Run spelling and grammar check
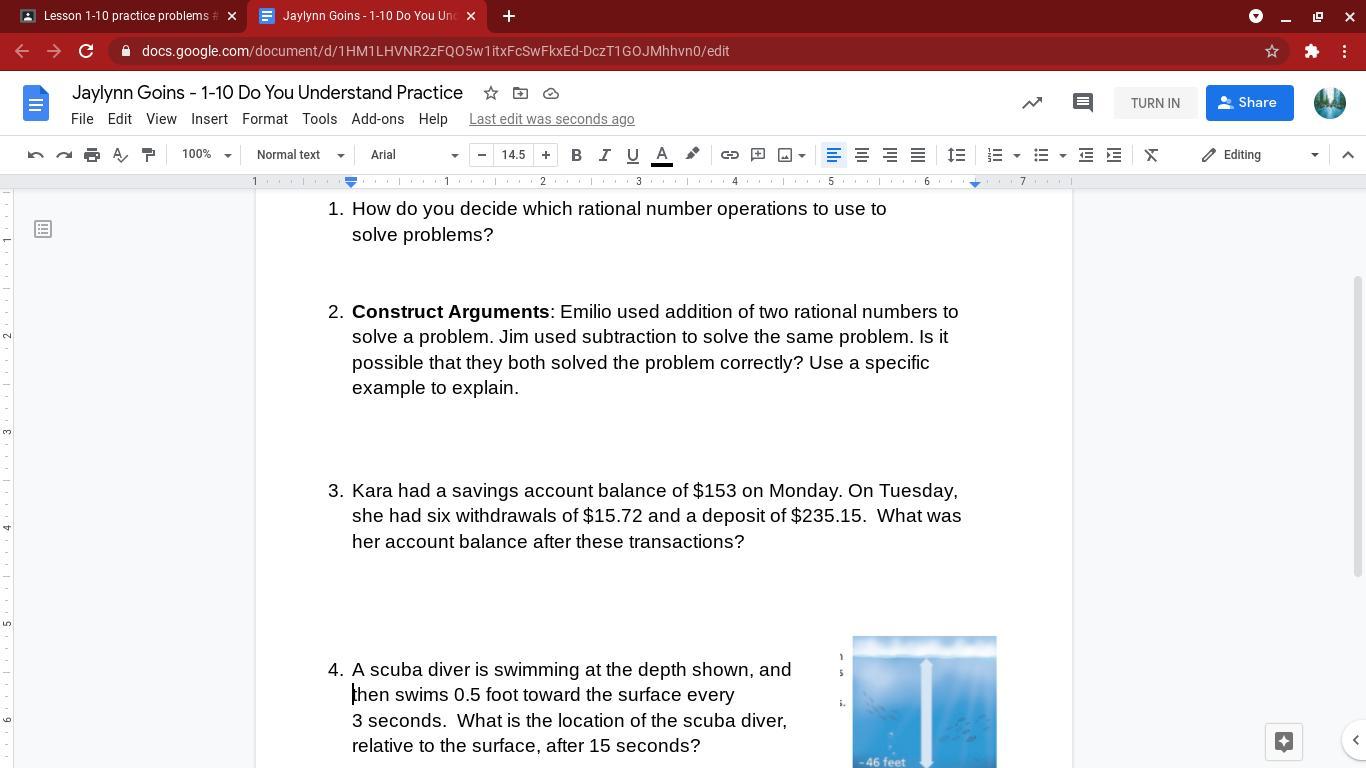 tap(120, 155)
